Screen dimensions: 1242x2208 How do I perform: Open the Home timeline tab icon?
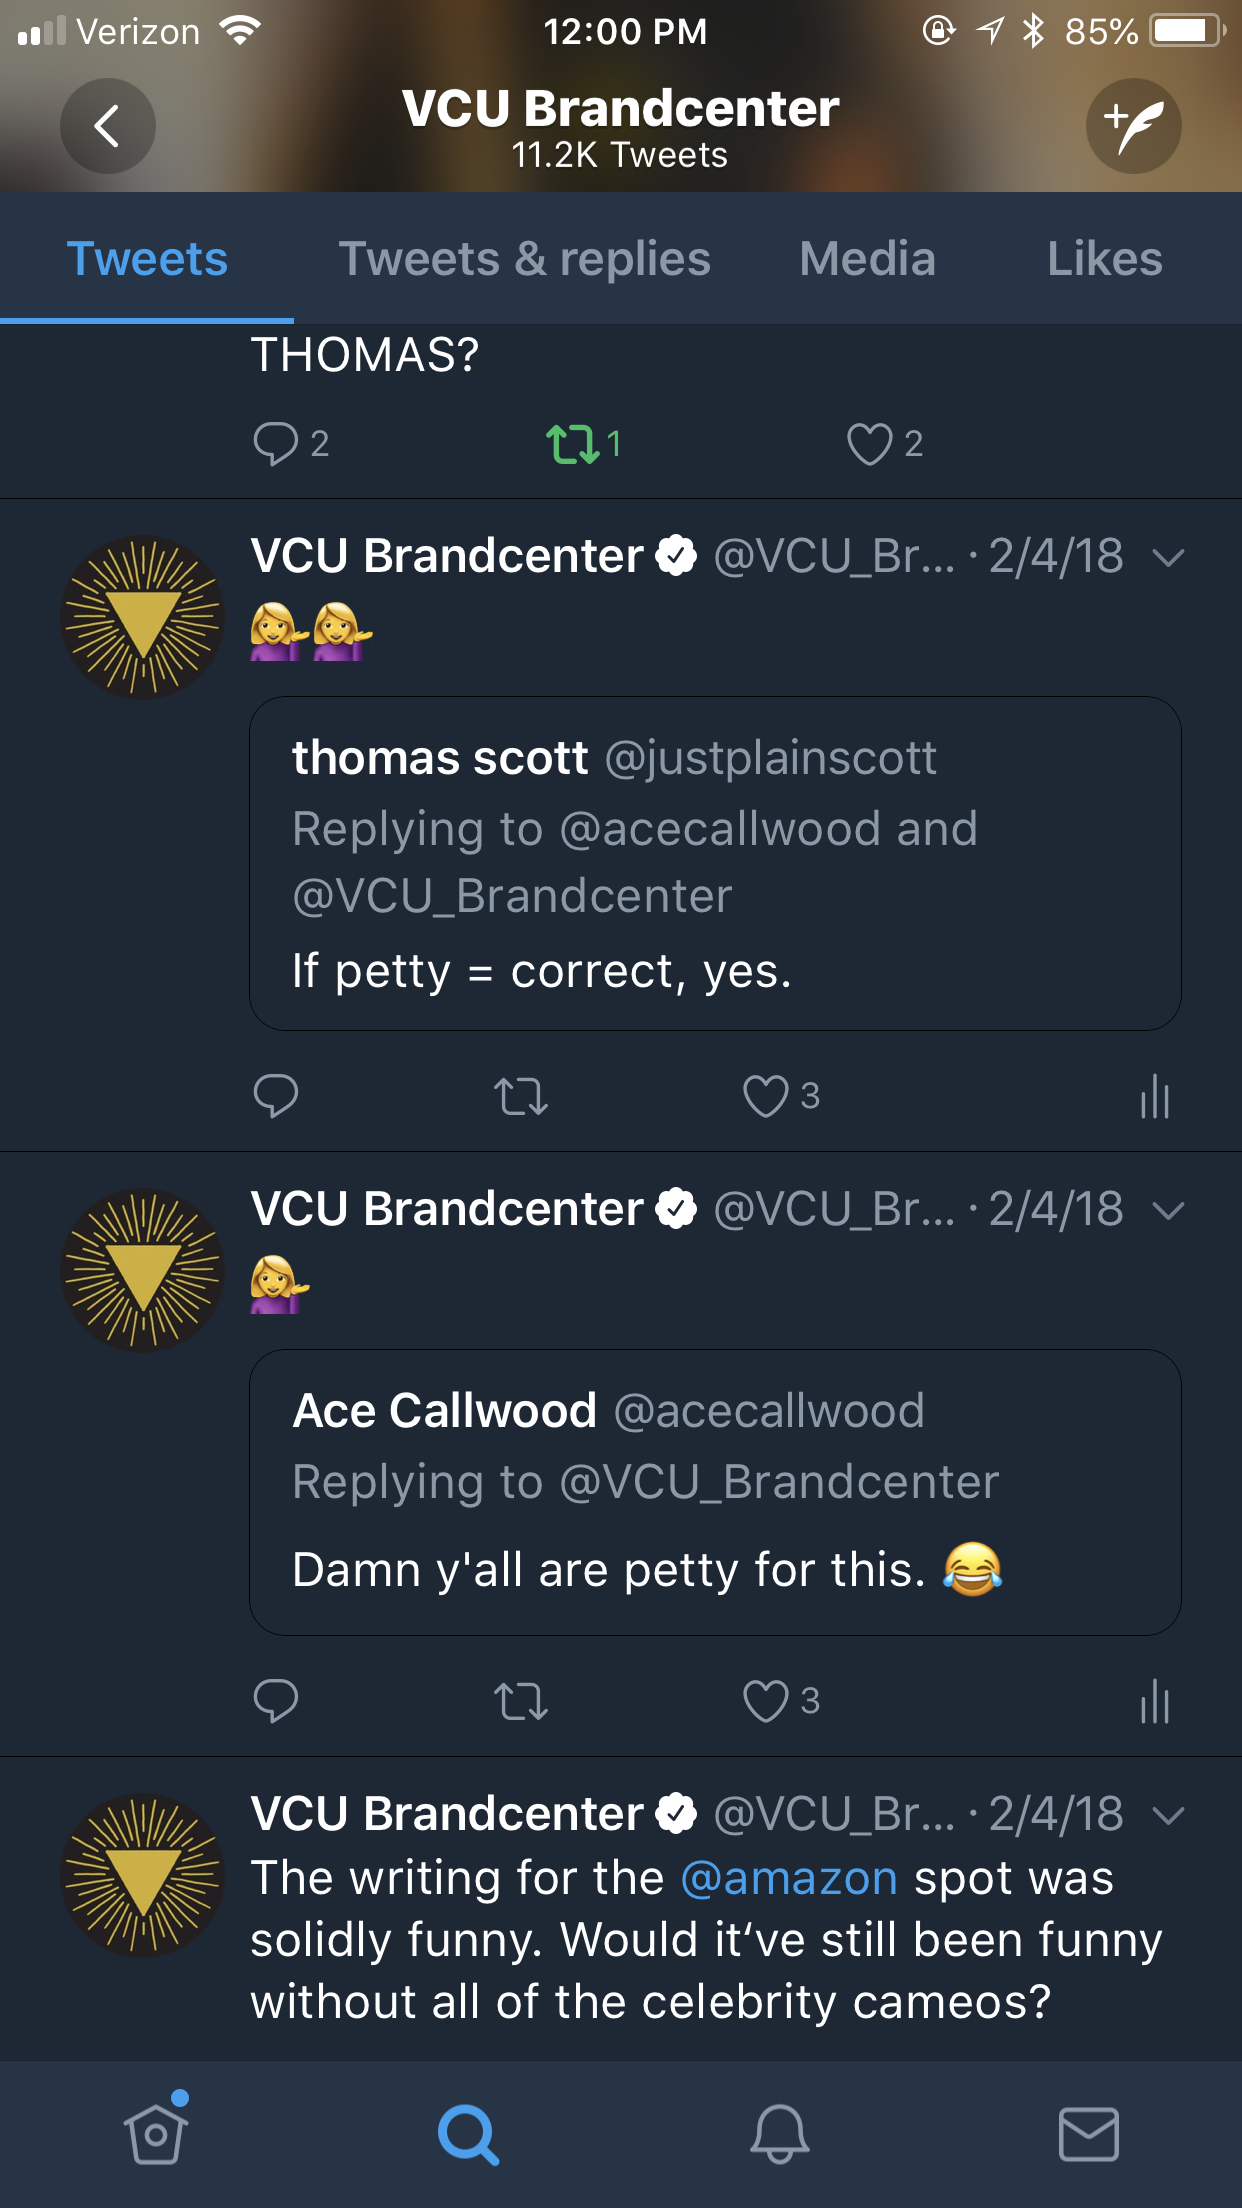click(156, 2133)
